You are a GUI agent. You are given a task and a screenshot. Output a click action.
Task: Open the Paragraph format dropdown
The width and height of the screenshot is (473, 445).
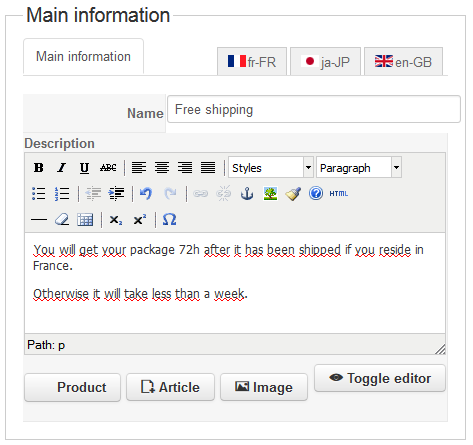click(x=359, y=167)
